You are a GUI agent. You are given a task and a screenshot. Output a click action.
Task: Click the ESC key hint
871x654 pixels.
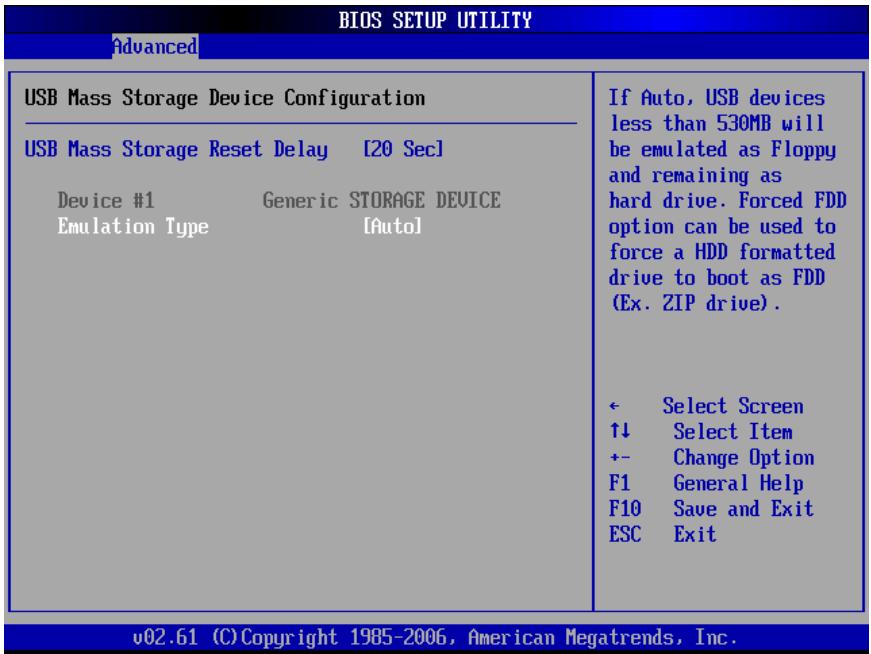point(625,534)
